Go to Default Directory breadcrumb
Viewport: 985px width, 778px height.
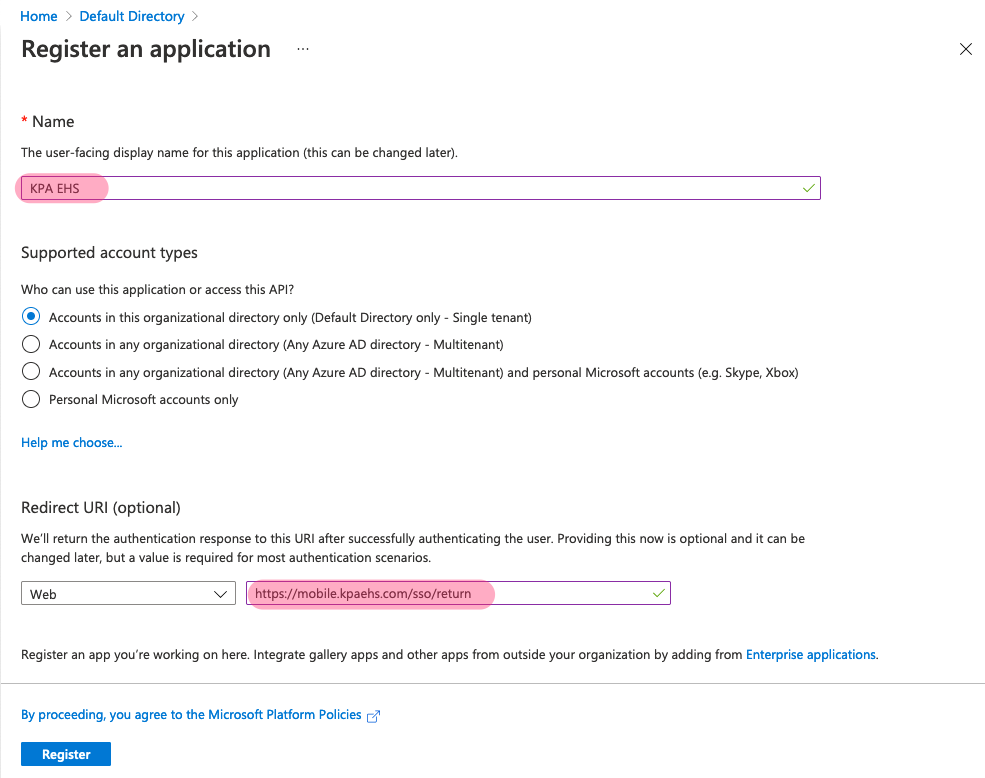tap(132, 16)
